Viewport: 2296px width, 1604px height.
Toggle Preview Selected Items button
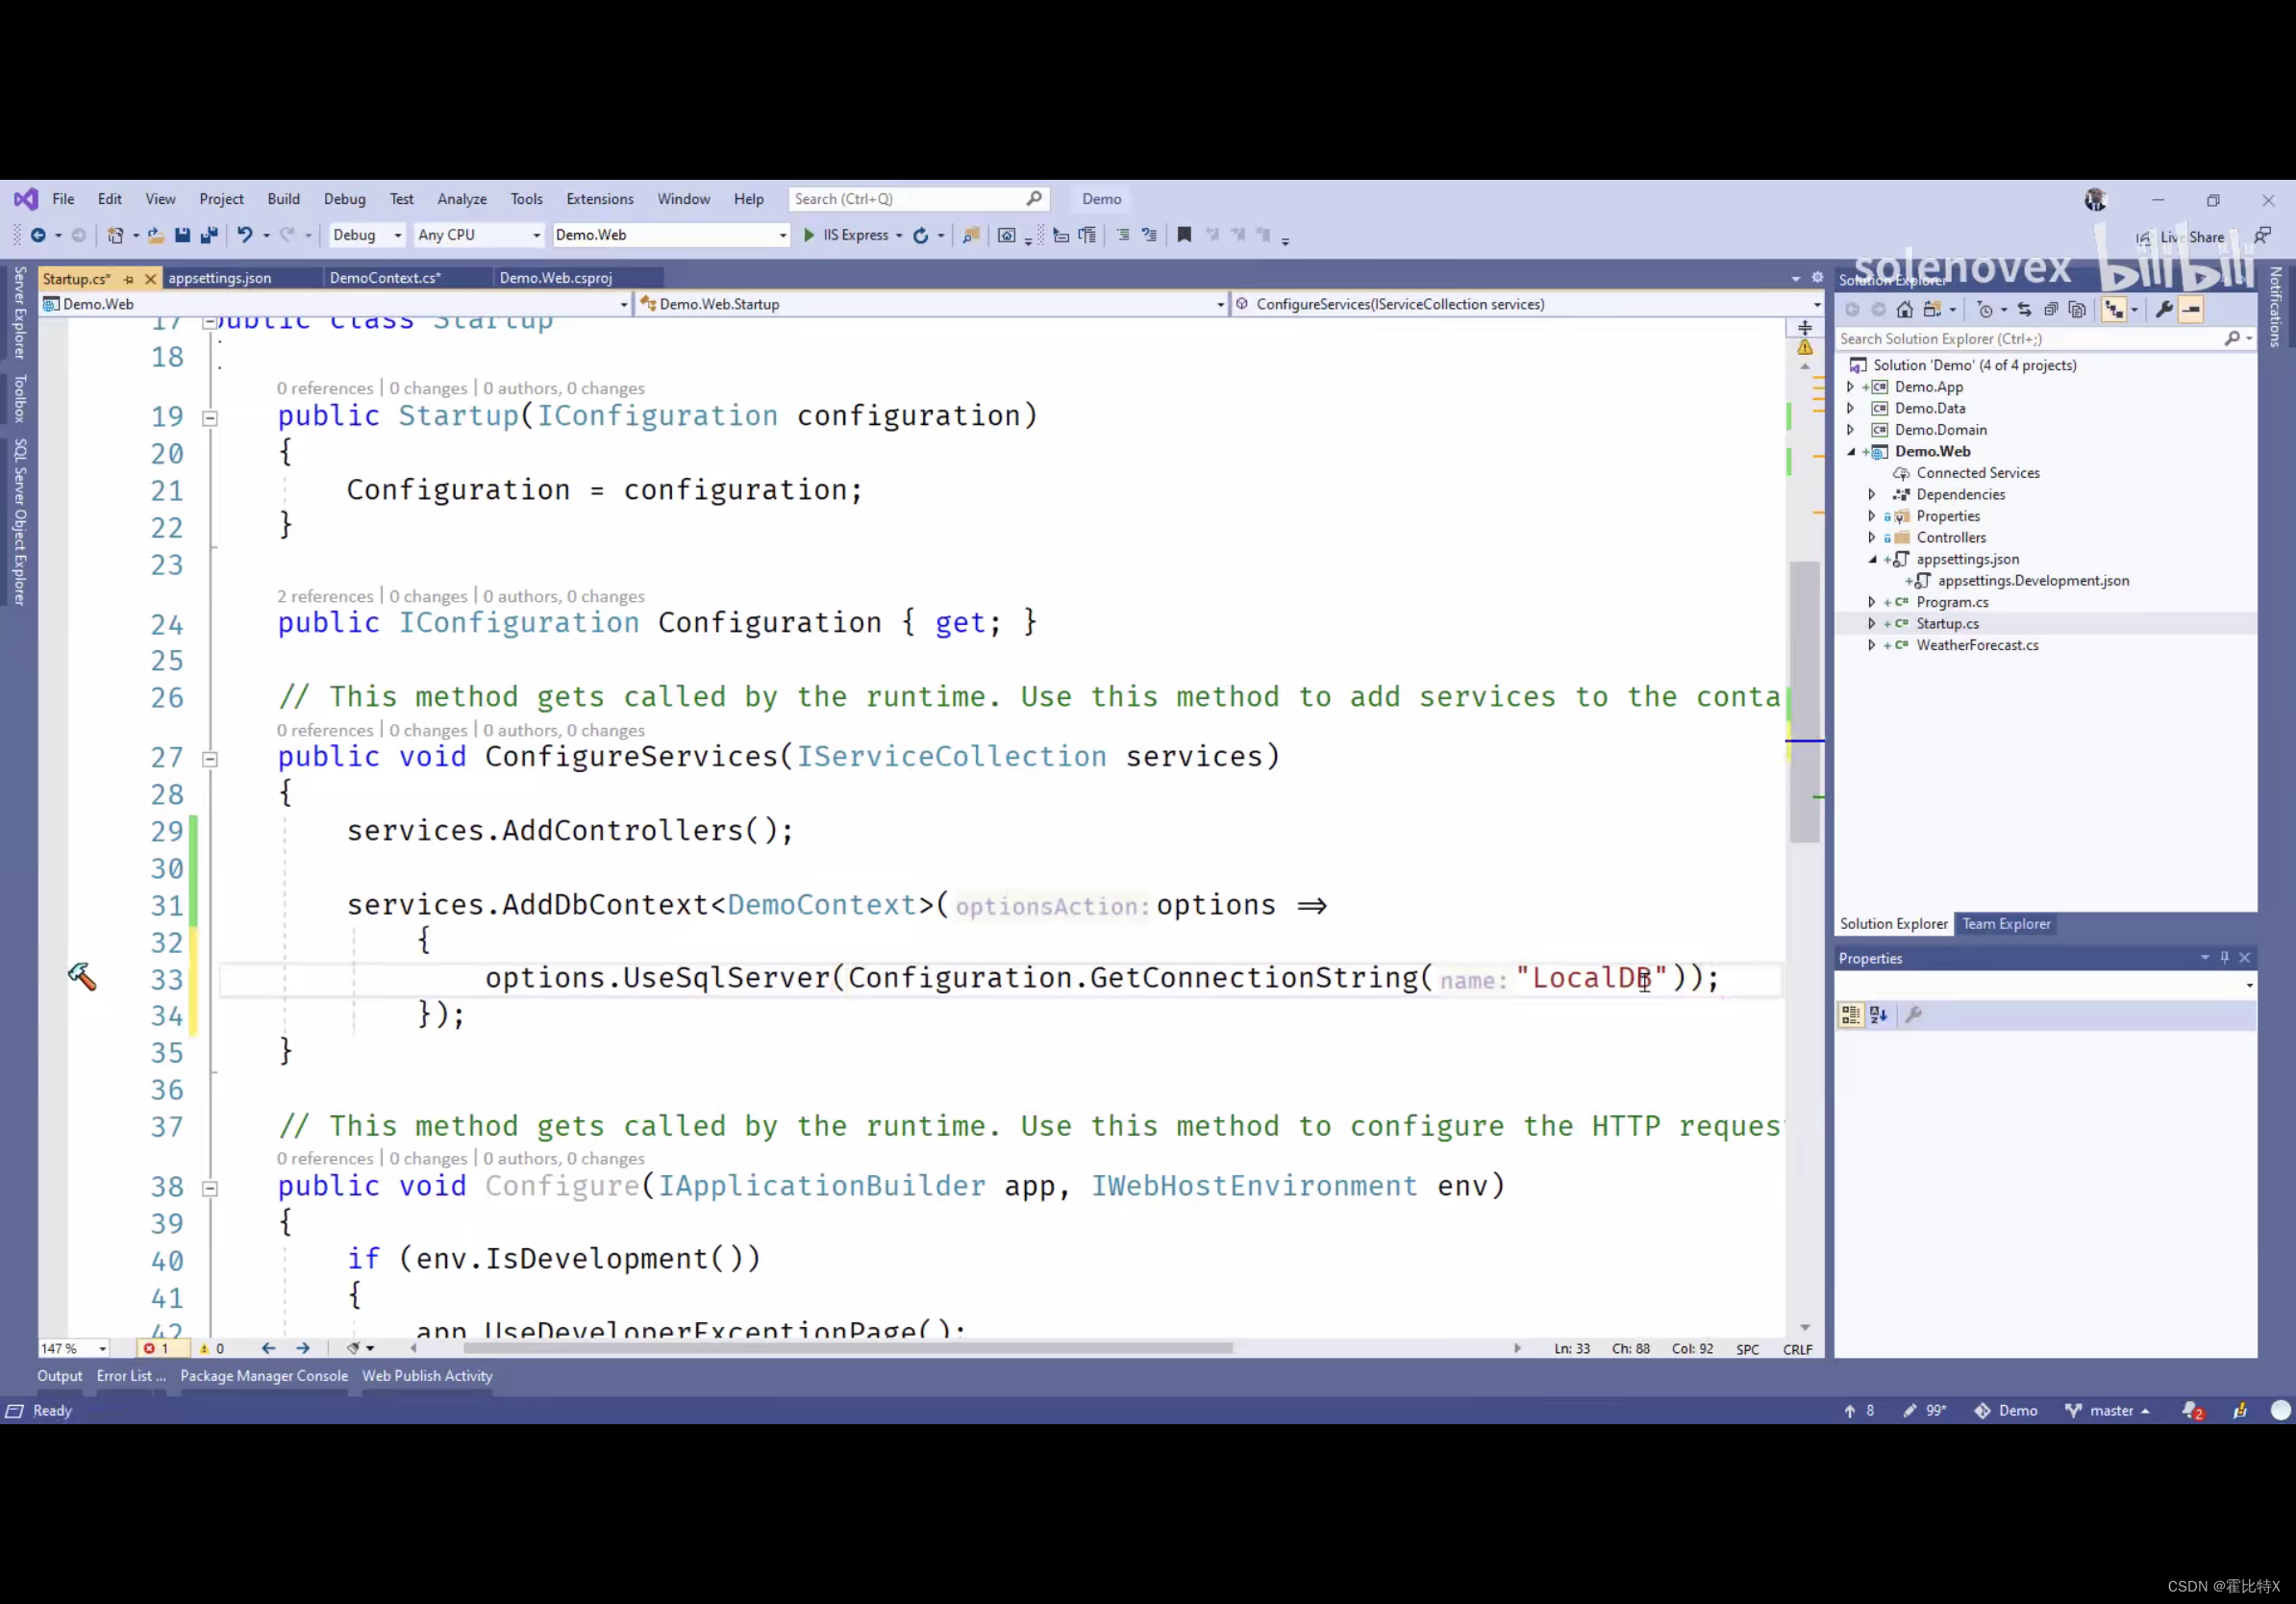tap(2191, 310)
